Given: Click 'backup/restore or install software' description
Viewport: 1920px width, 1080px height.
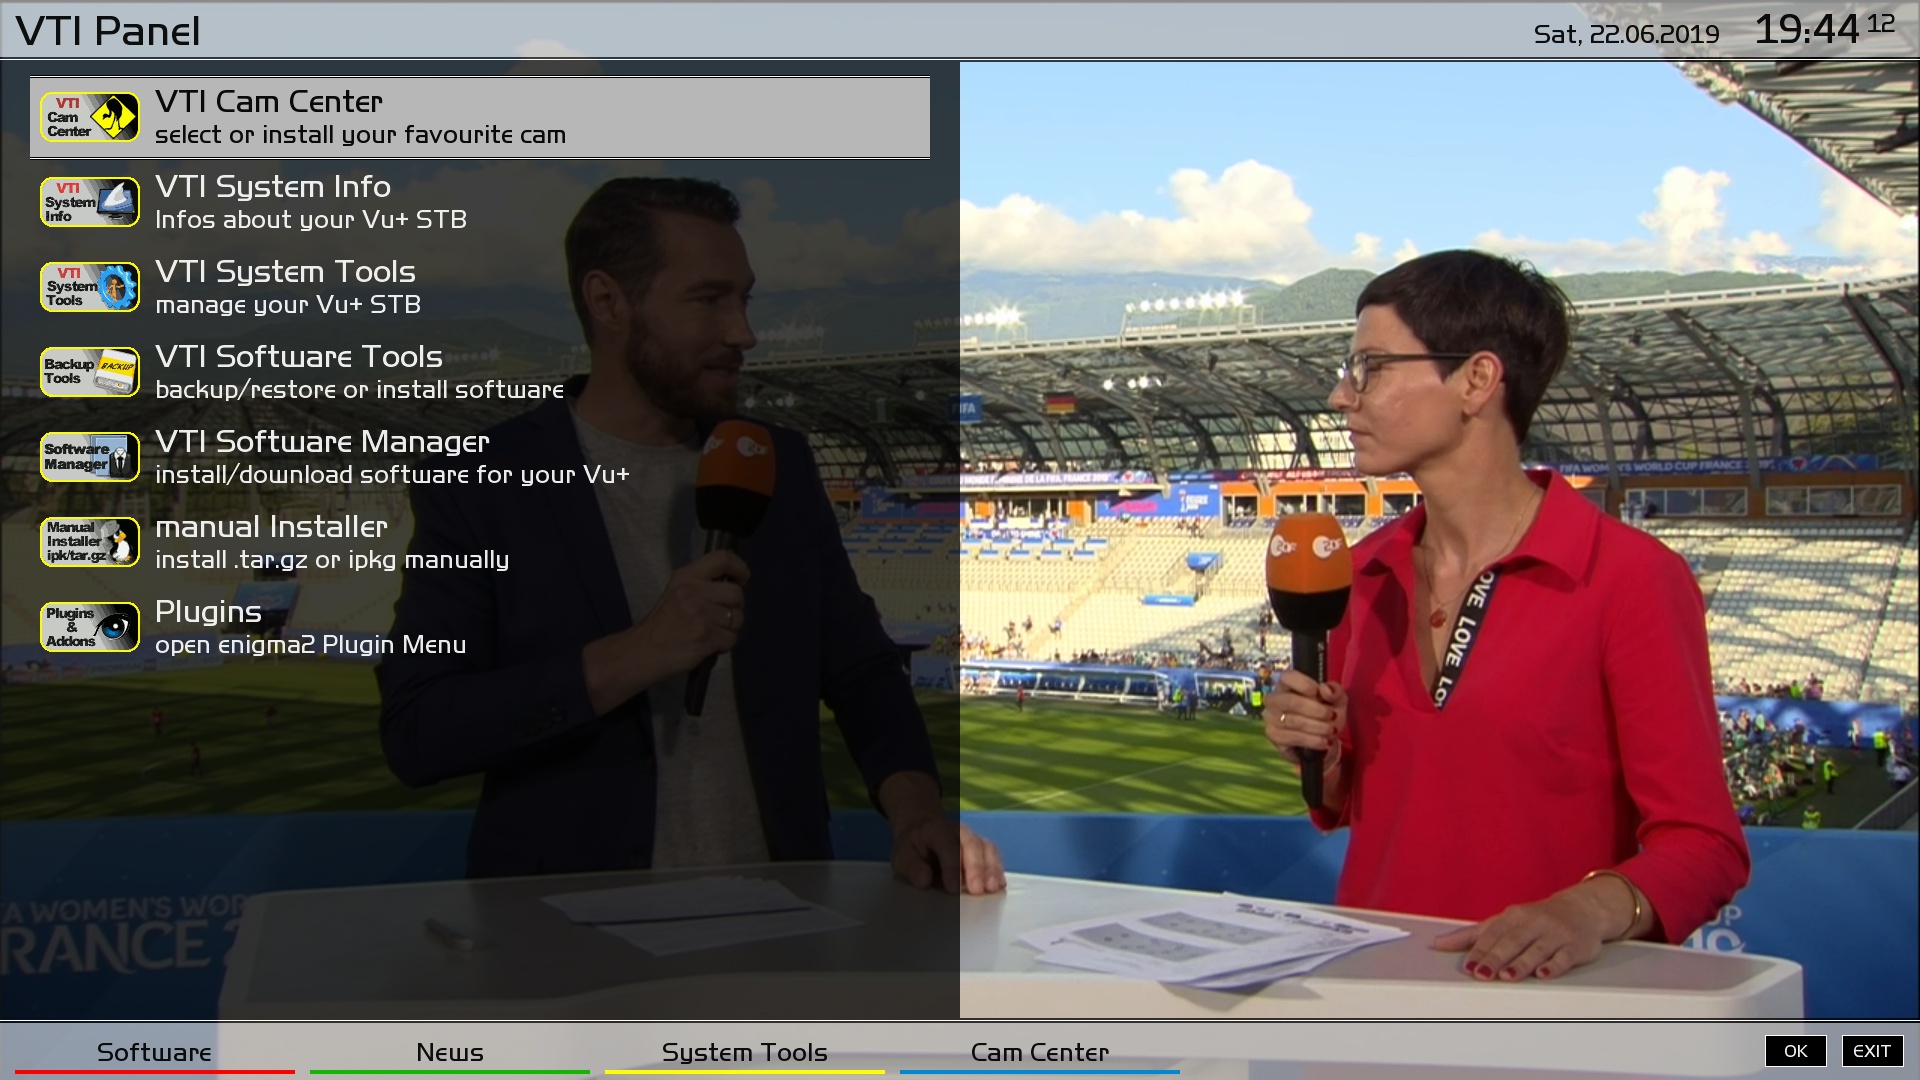Looking at the screenshot, I should [x=360, y=390].
